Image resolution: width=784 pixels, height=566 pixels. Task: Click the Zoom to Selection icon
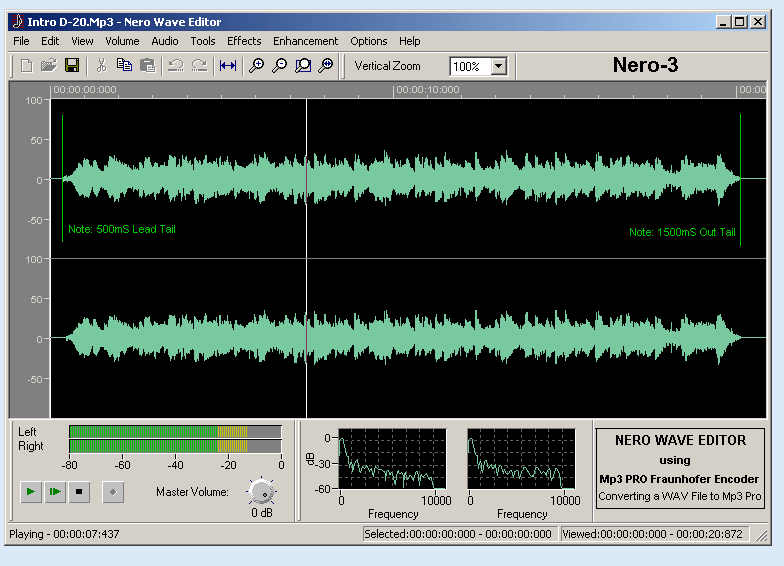click(x=303, y=66)
